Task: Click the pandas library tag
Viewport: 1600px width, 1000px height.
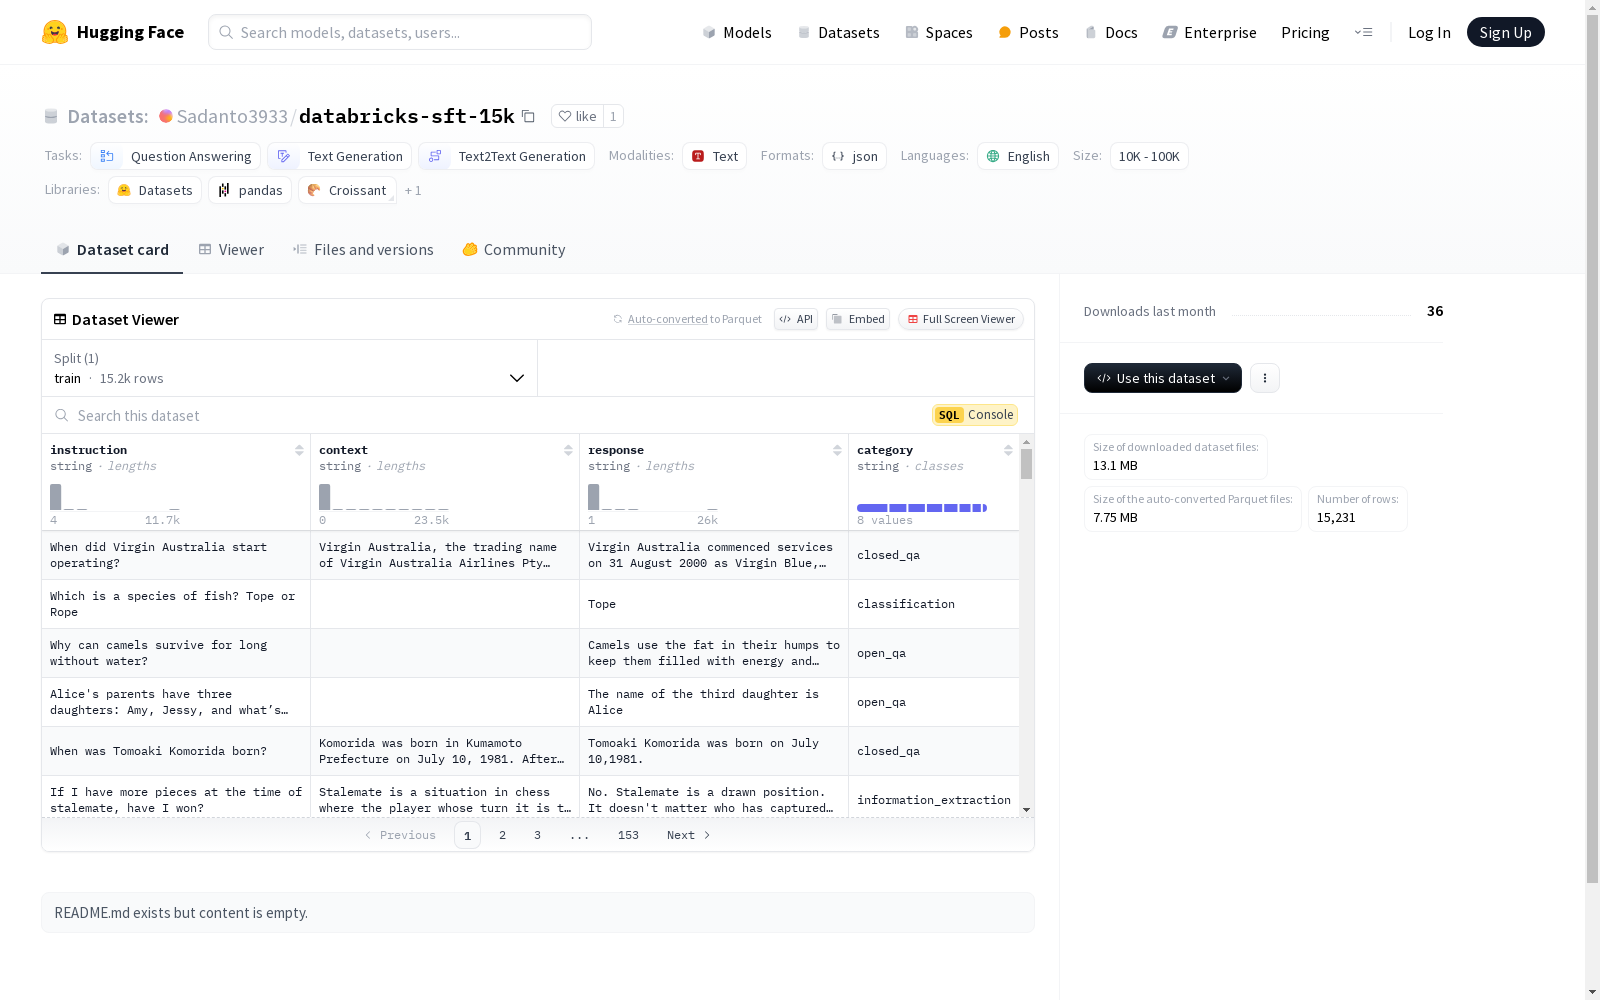Action: (250, 190)
